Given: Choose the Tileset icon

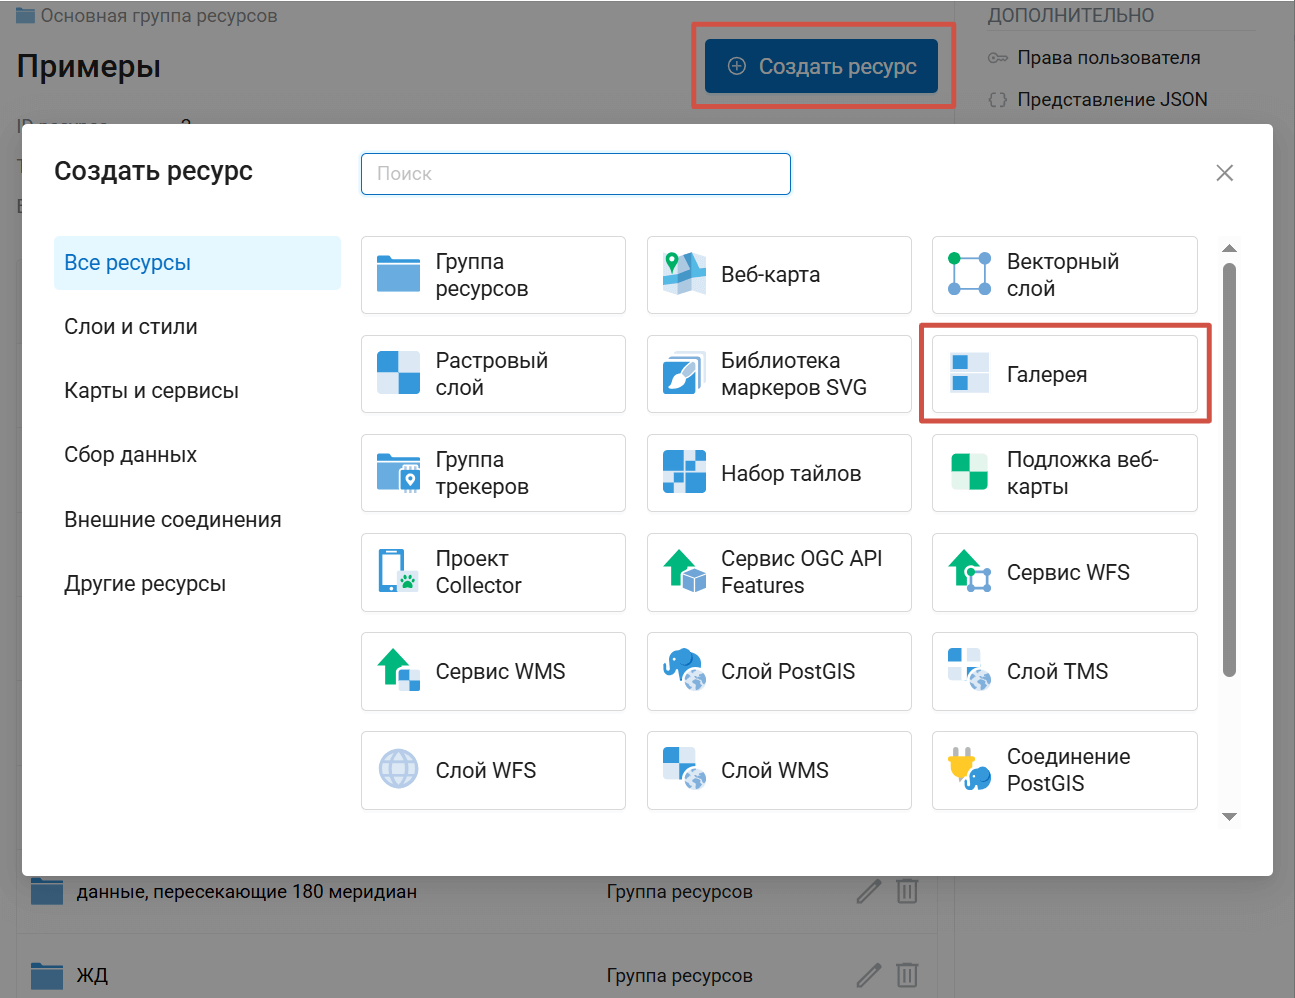Looking at the screenshot, I should click(684, 472).
